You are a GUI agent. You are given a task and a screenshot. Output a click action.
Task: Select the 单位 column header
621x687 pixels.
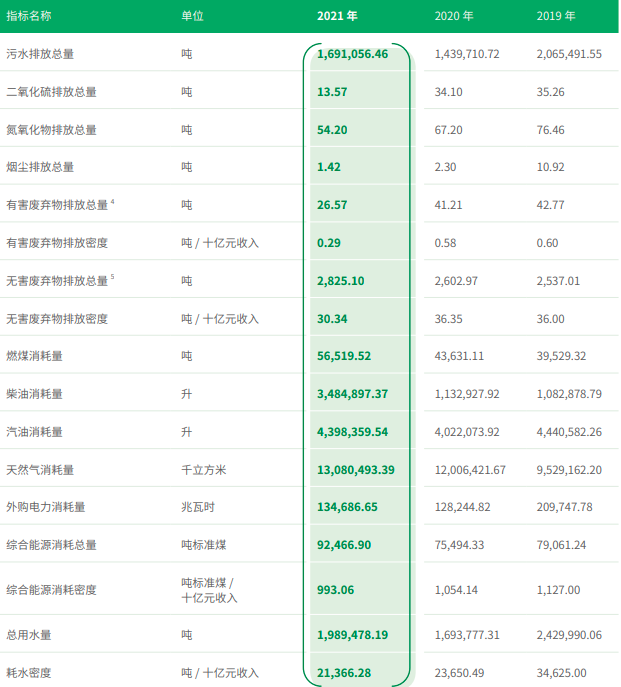pos(192,16)
